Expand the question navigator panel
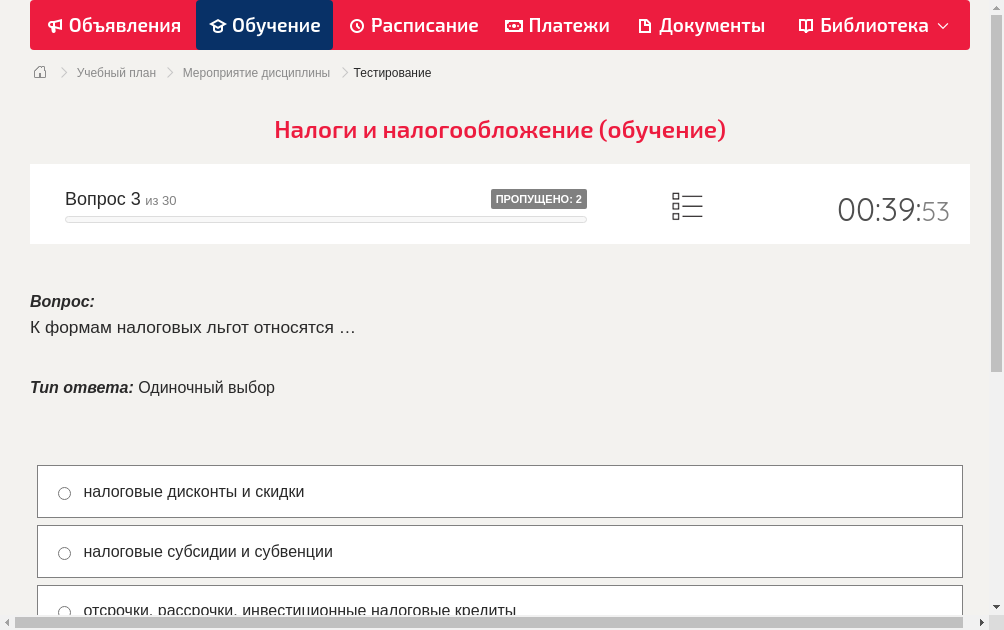The width and height of the screenshot is (1004, 630). [687, 205]
